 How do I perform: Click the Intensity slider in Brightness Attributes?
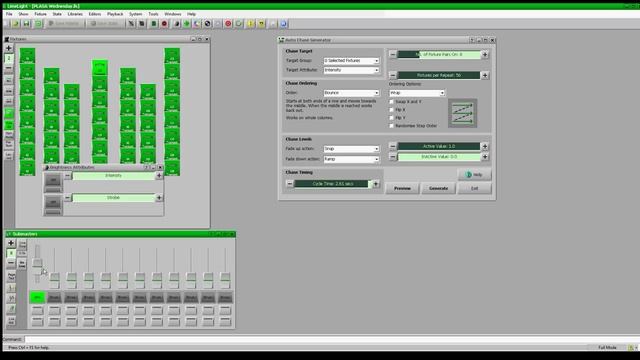pos(113,176)
